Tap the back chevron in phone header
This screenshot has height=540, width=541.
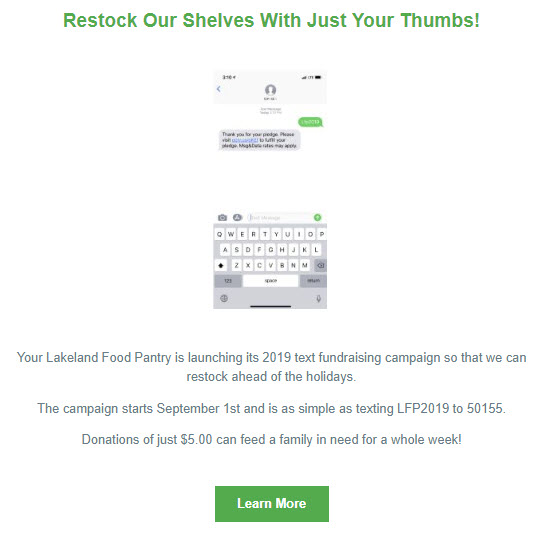click(218, 89)
